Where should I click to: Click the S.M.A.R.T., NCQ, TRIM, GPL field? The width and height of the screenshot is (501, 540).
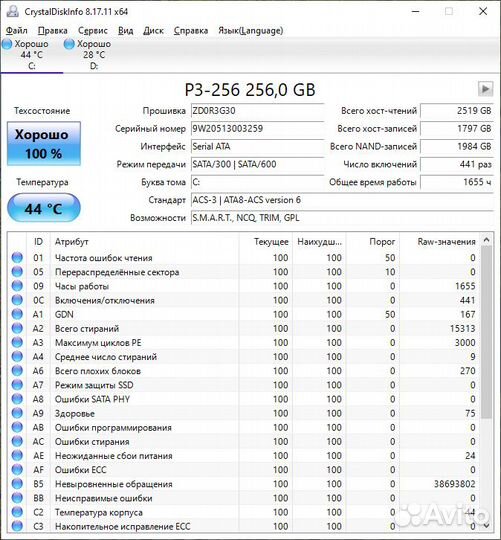click(342, 218)
